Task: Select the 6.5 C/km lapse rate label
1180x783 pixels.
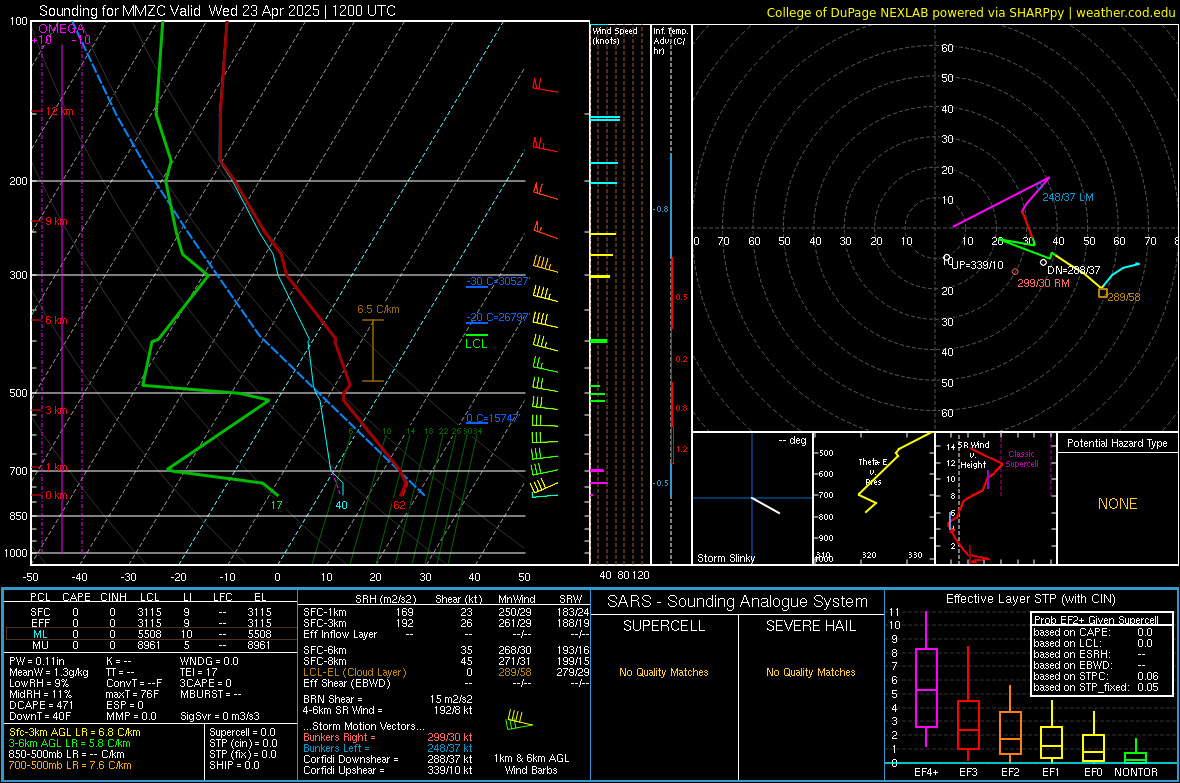Action: pyautogui.click(x=378, y=309)
